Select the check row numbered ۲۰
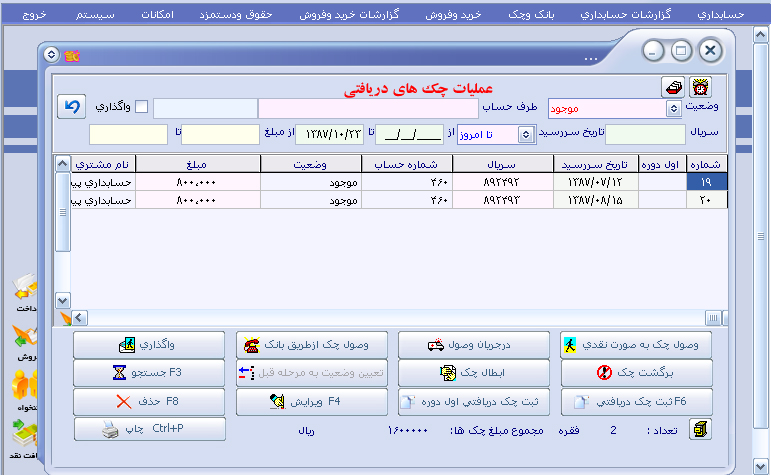Screen dimensions: 771x475 (706, 200)
